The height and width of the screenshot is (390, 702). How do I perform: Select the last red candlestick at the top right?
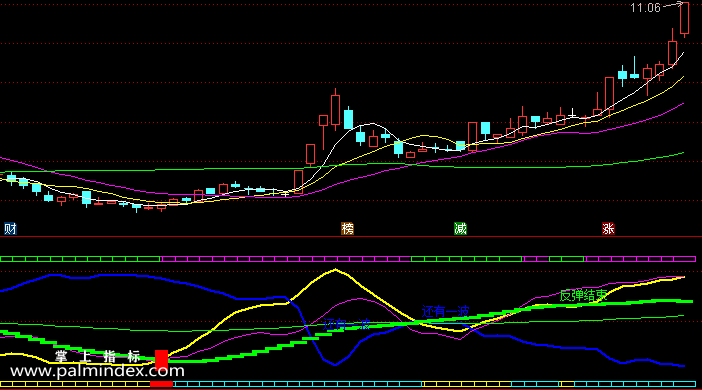coord(684,19)
